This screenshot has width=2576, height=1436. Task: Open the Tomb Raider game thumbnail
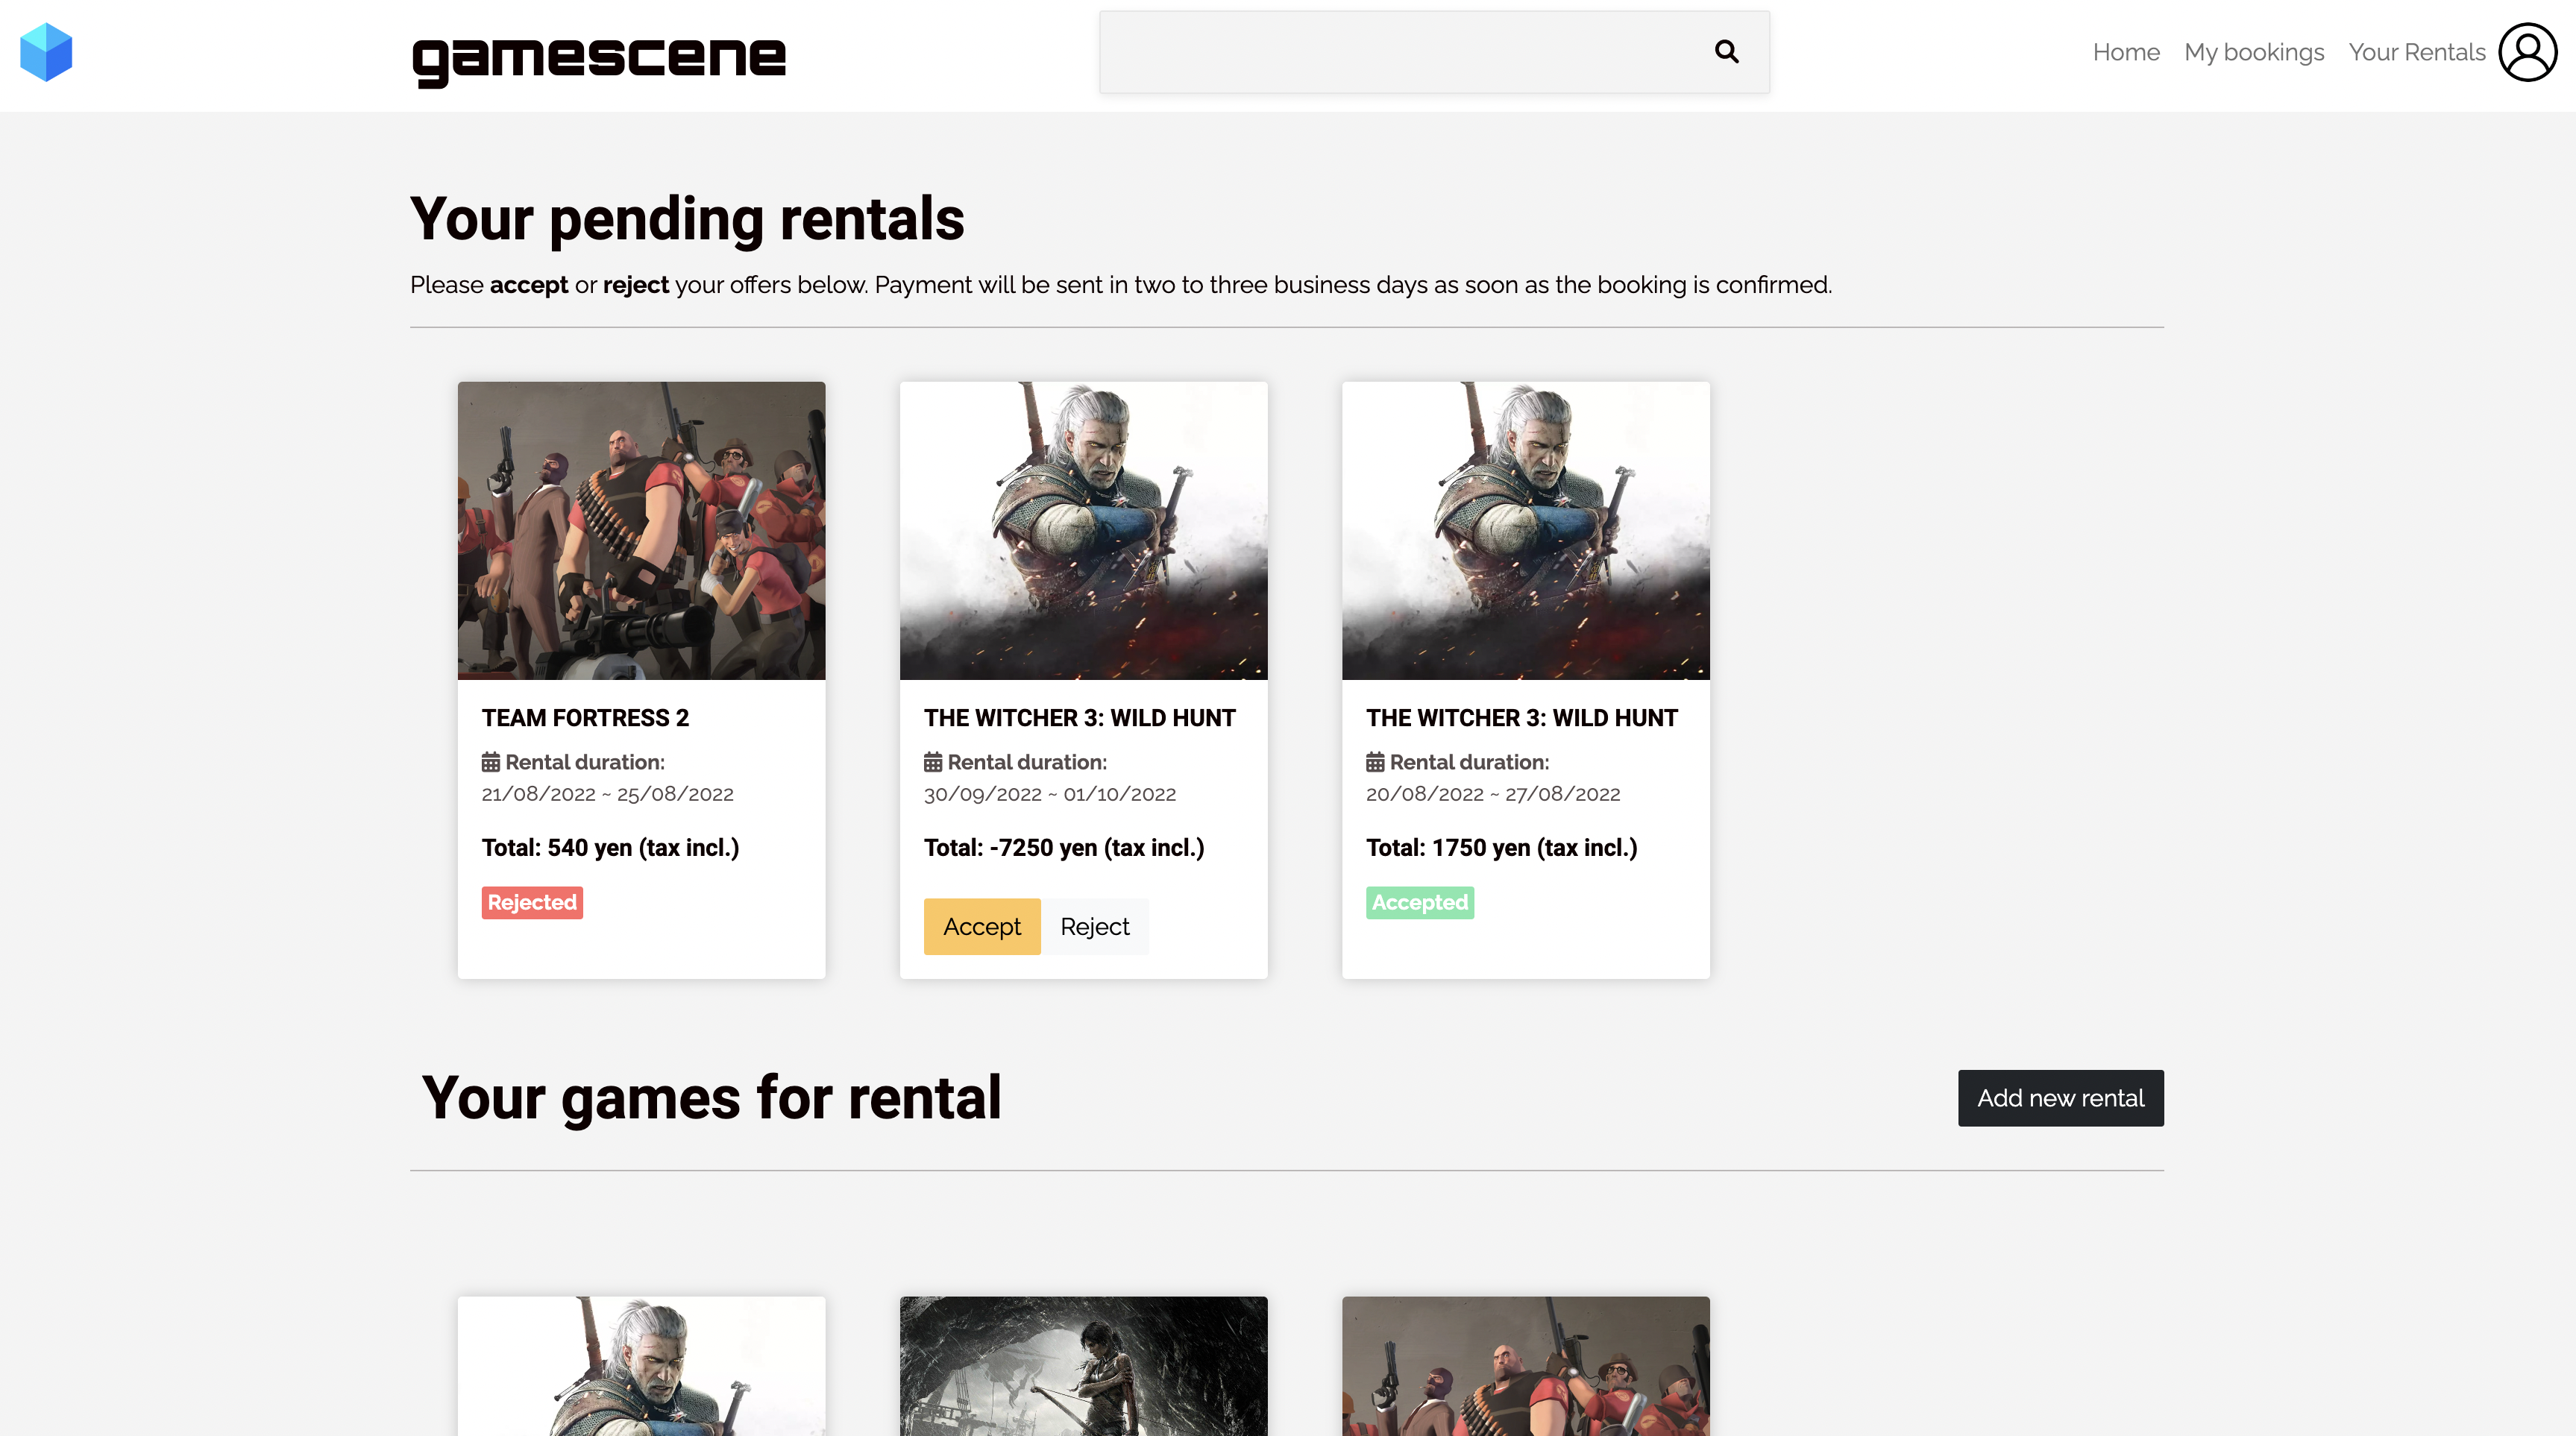click(x=1083, y=1366)
